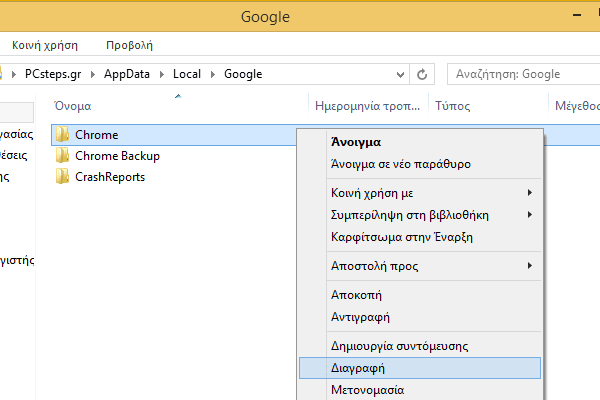Select Καρφίτσωμα στην Έναρξη menu entry
The width and height of the screenshot is (600, 400).
pyautogui.click(x=420, y=237)
